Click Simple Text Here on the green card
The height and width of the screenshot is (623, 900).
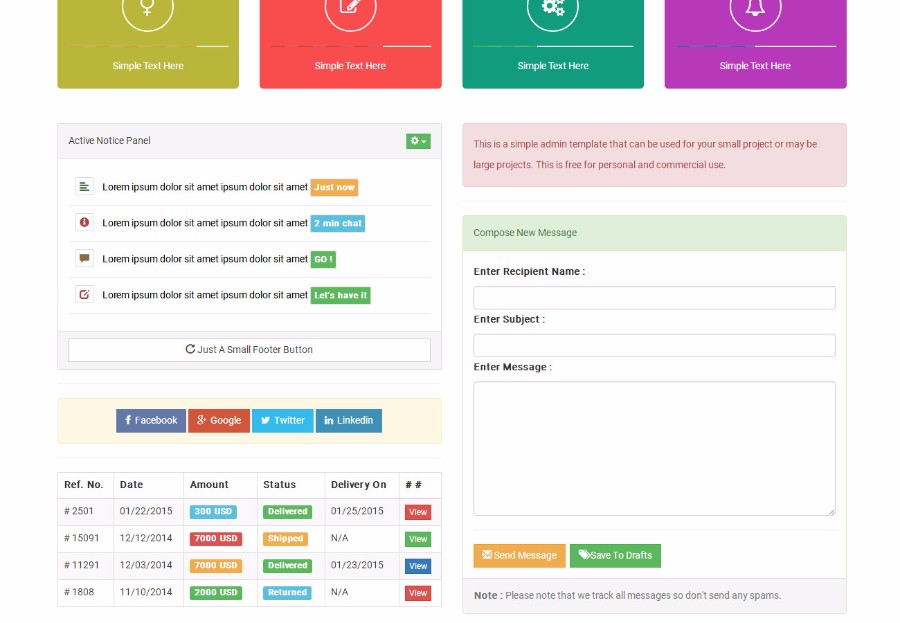tap(553, 66)
